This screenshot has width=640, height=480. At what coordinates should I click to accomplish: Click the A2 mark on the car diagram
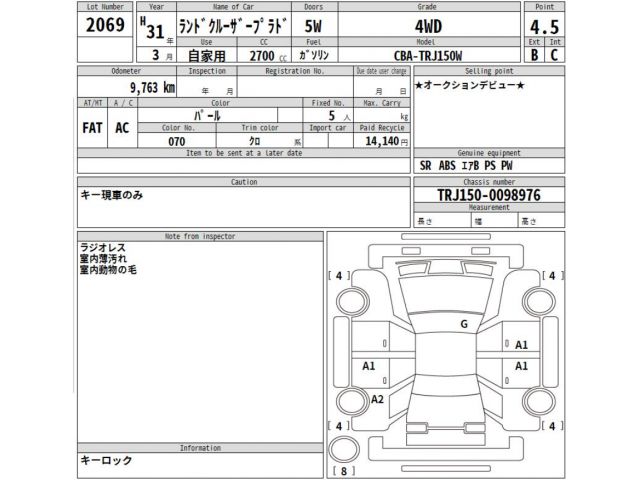click(377, 399)
